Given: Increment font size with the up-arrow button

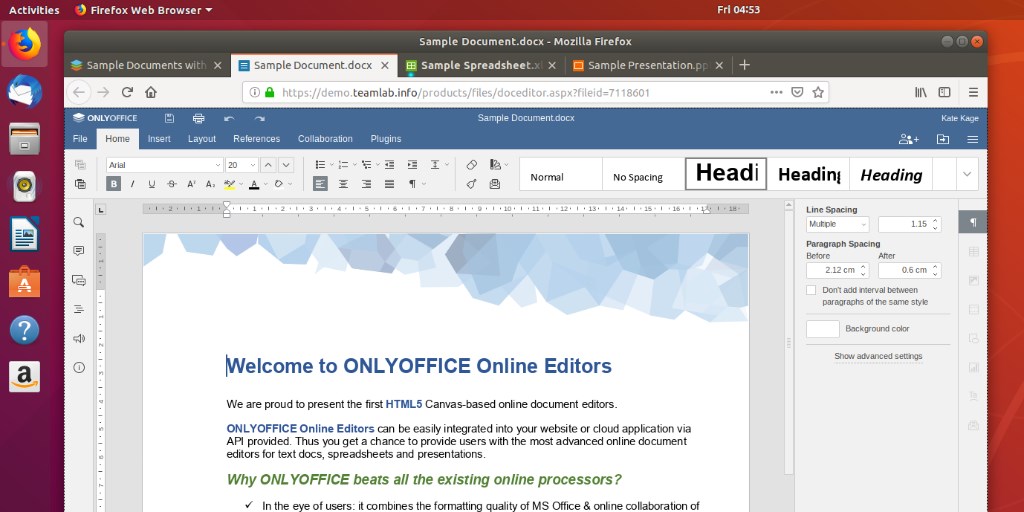Looking at the screenshot, I should pos(268,165).
